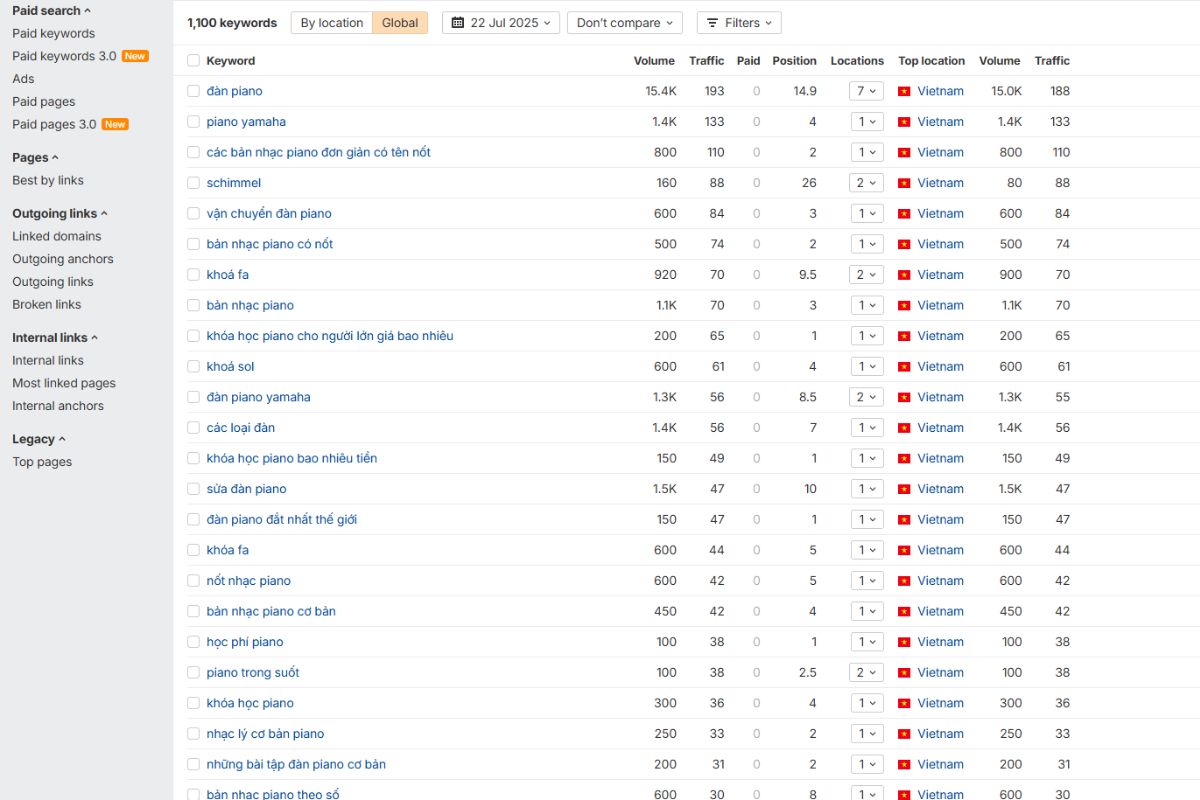Screen dimensions: 1200x800
Task: Open the keyword link các bản nhạc piano đơn giản có tên nốt
Action: [319, 152]
